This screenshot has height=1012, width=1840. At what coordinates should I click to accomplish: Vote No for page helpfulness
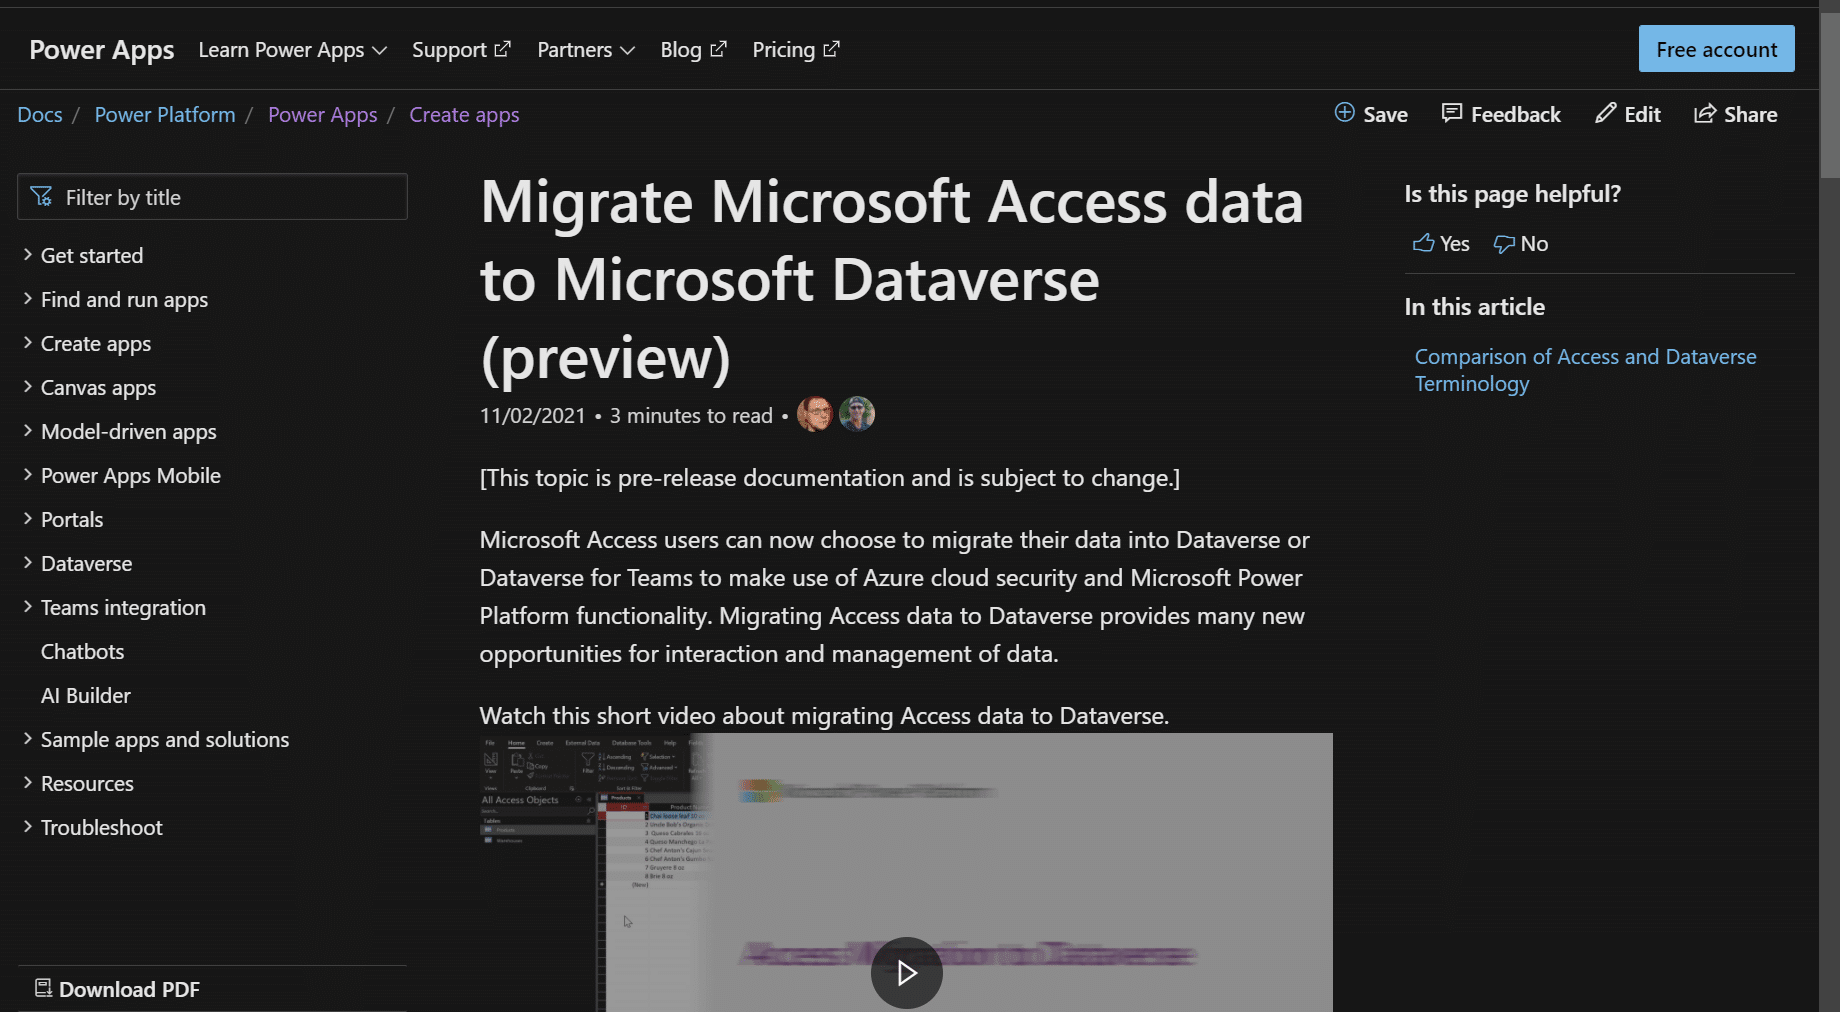coord(1521,243)
